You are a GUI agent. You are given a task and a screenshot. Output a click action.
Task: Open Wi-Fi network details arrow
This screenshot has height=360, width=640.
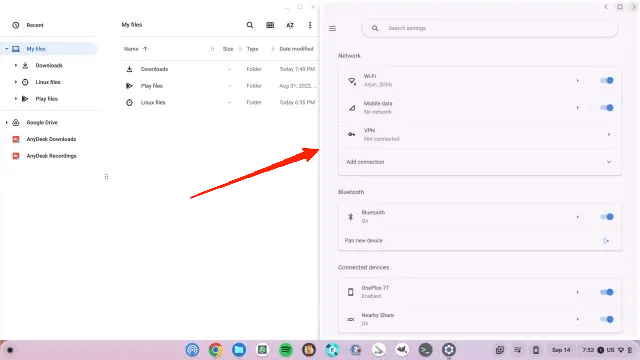pos(578,80)
